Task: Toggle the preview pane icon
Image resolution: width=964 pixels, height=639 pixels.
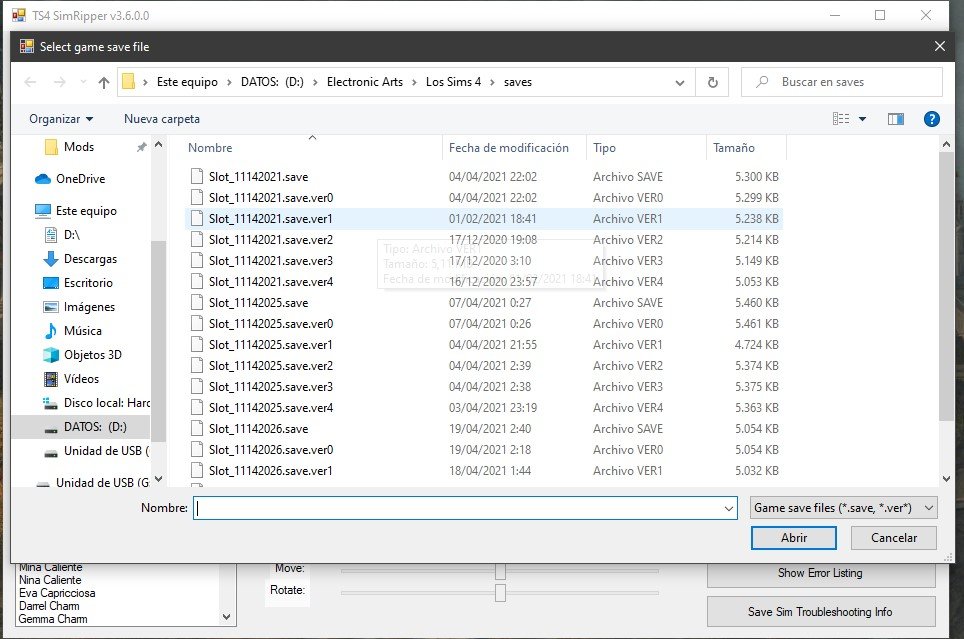Action: [895, 119]
